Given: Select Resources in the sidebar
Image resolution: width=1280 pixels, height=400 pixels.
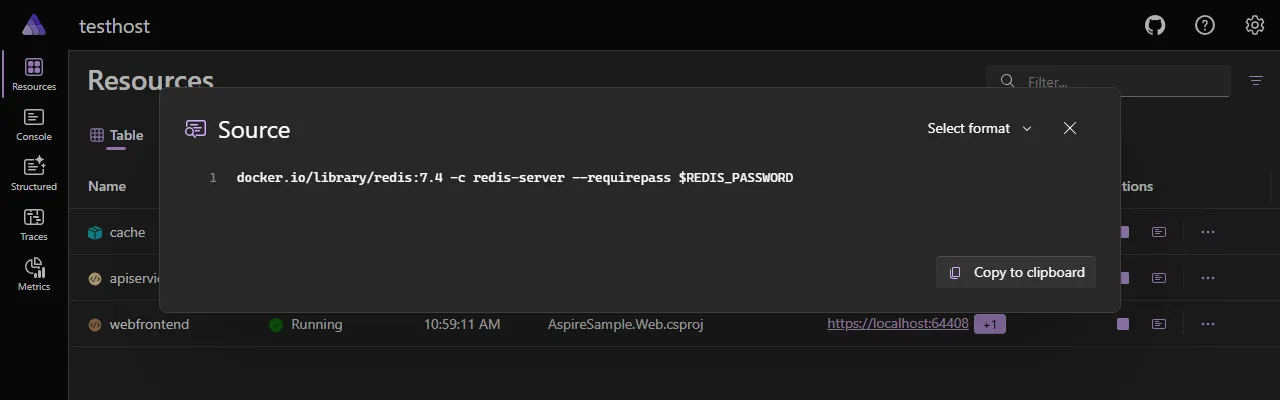Looking at the screenshot, I should coord(34,74).
